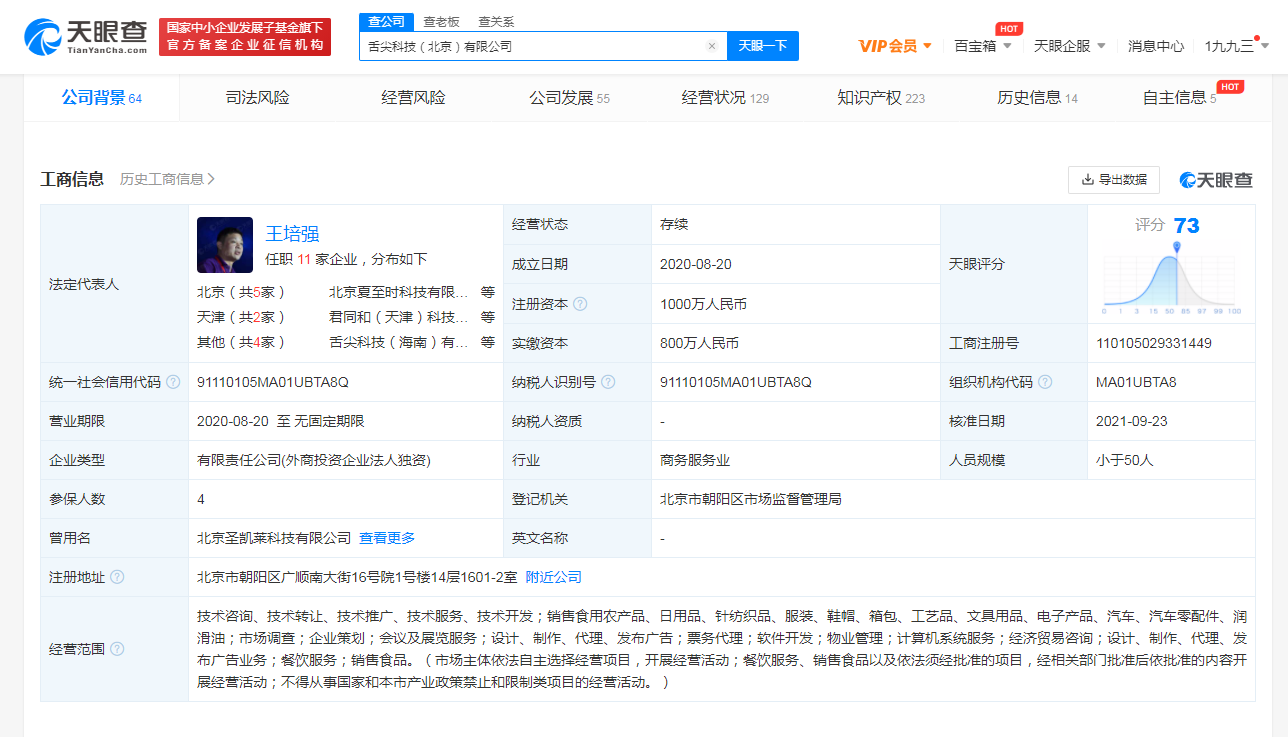Click the 成立日期 value 2020-08-20
The height and width of the screenshot is (737, 1288).
pyautogui.click(x=696, y=265)
